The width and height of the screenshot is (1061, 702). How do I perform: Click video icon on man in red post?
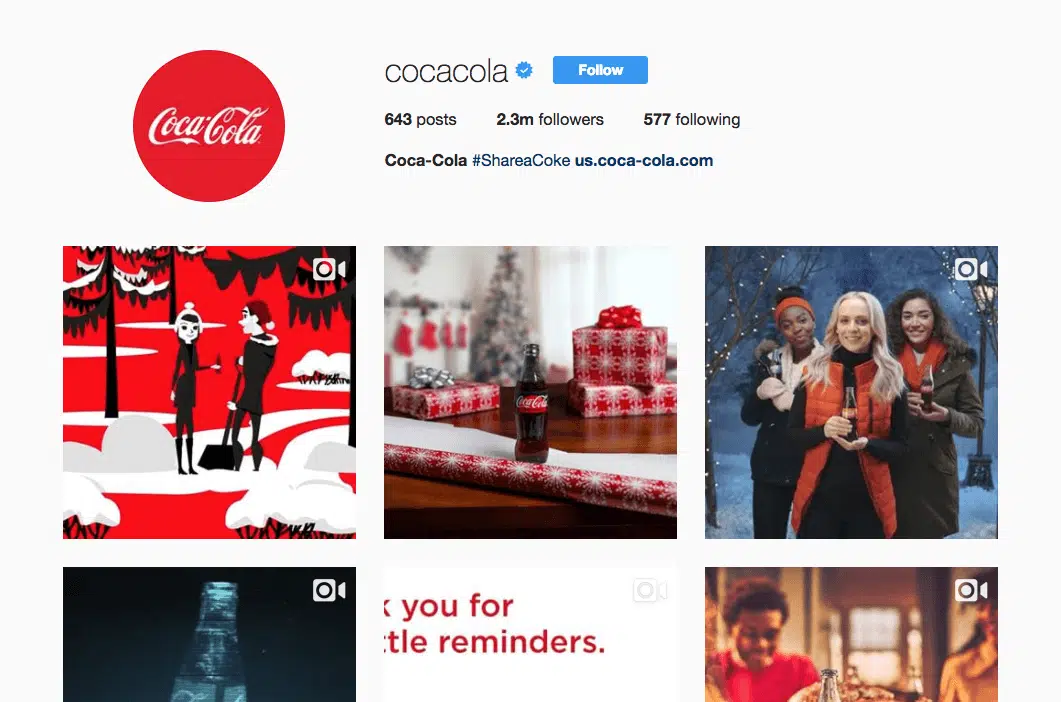click(971, 590)
